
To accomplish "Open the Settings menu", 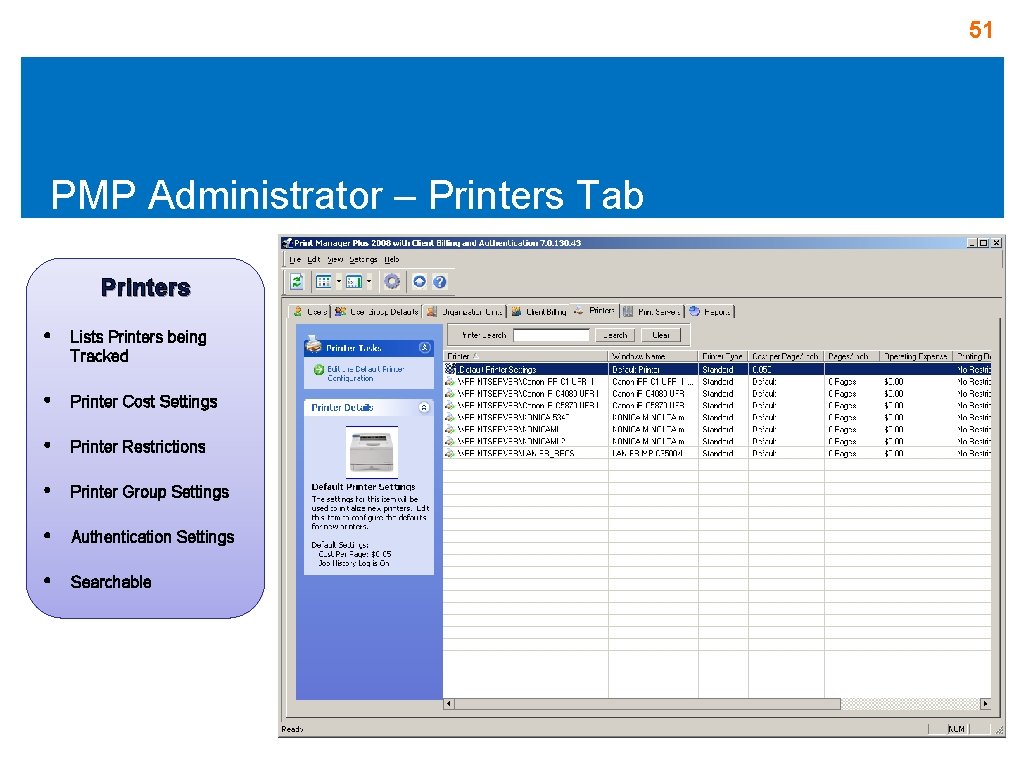I will (x=363, y=259).
